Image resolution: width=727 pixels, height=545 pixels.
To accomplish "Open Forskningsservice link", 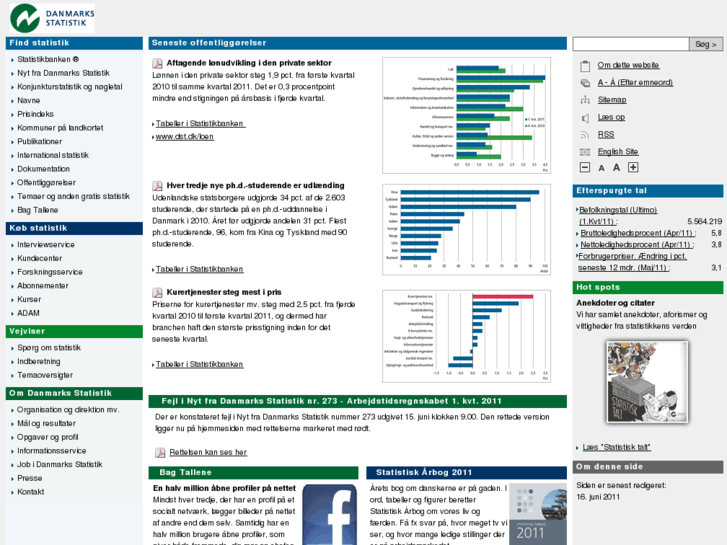I will point(50,272).
